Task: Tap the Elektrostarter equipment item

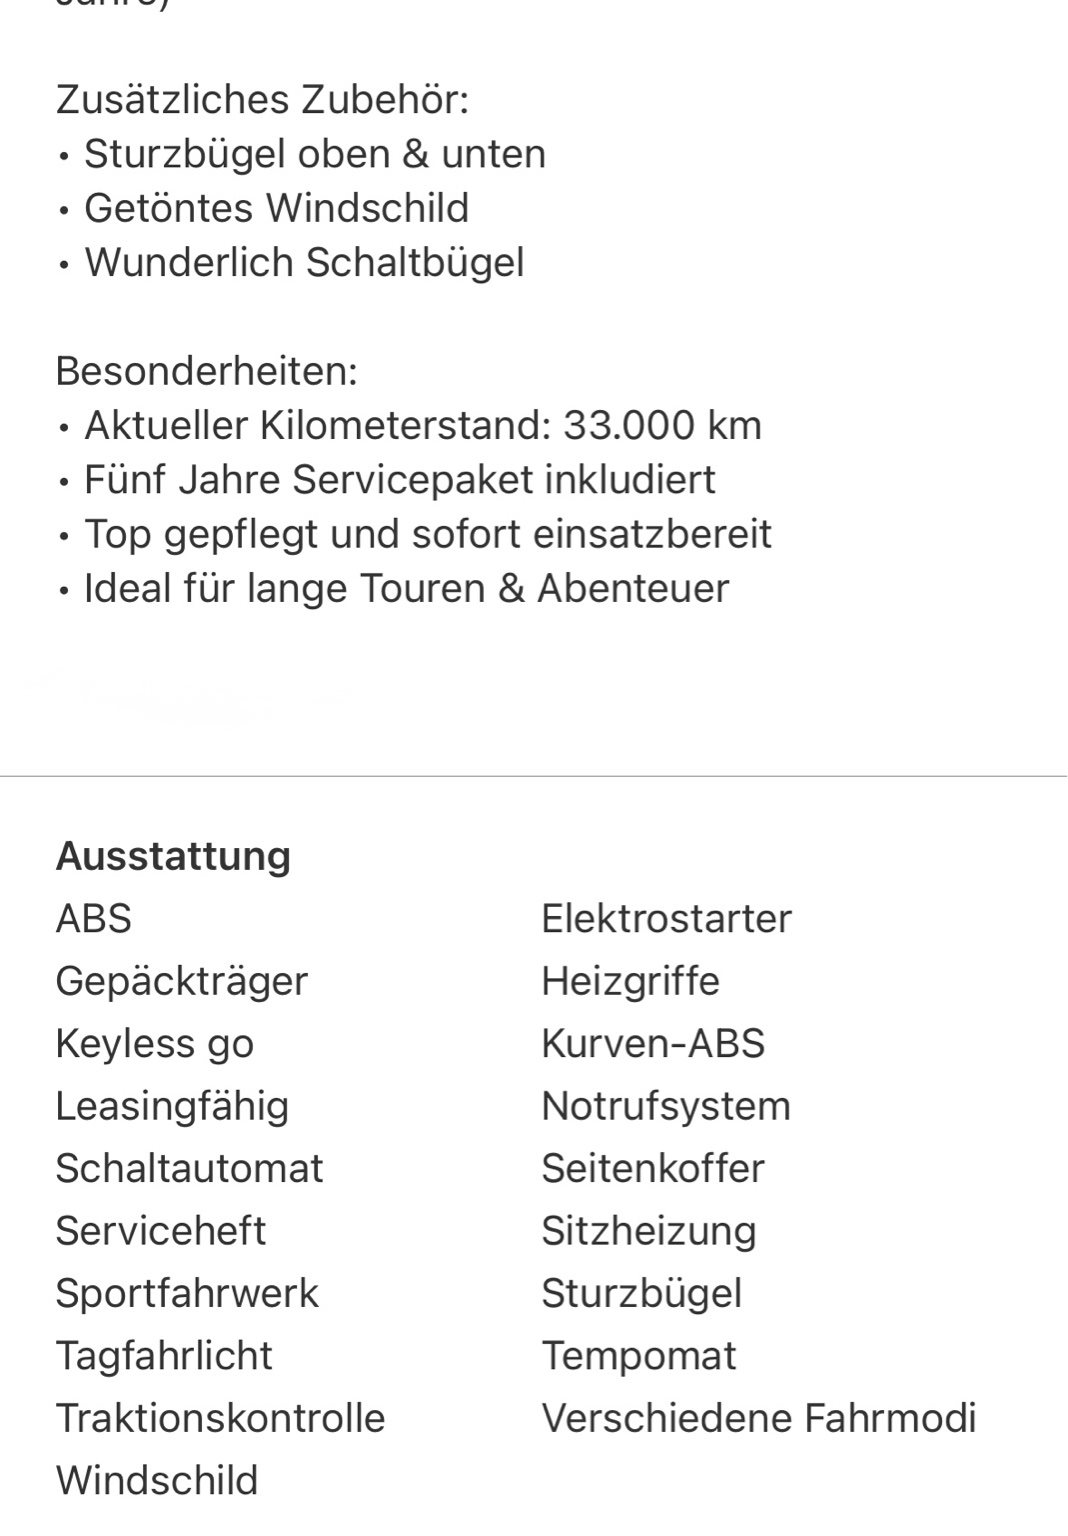Action: tap(666, 918)
